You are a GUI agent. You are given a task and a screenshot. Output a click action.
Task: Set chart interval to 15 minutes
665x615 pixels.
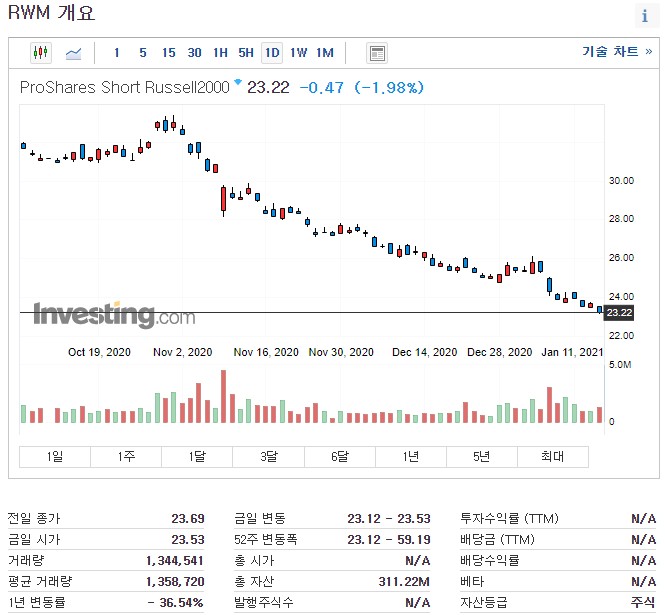[168, 53]
